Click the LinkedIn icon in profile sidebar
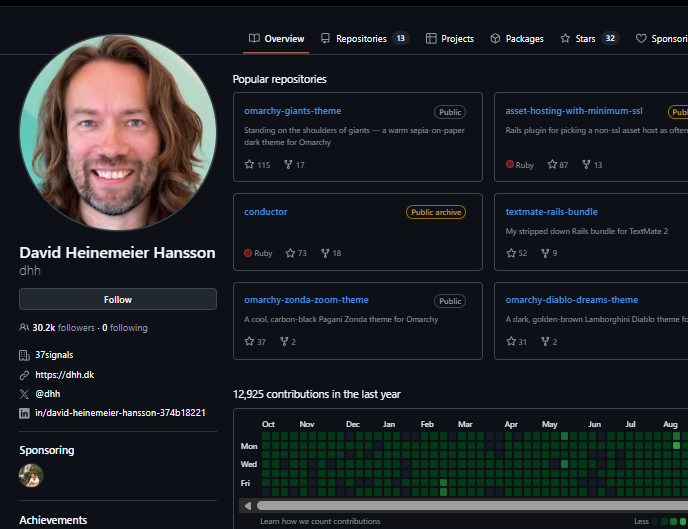The image size is (688, 529). (x=24, y=413)
